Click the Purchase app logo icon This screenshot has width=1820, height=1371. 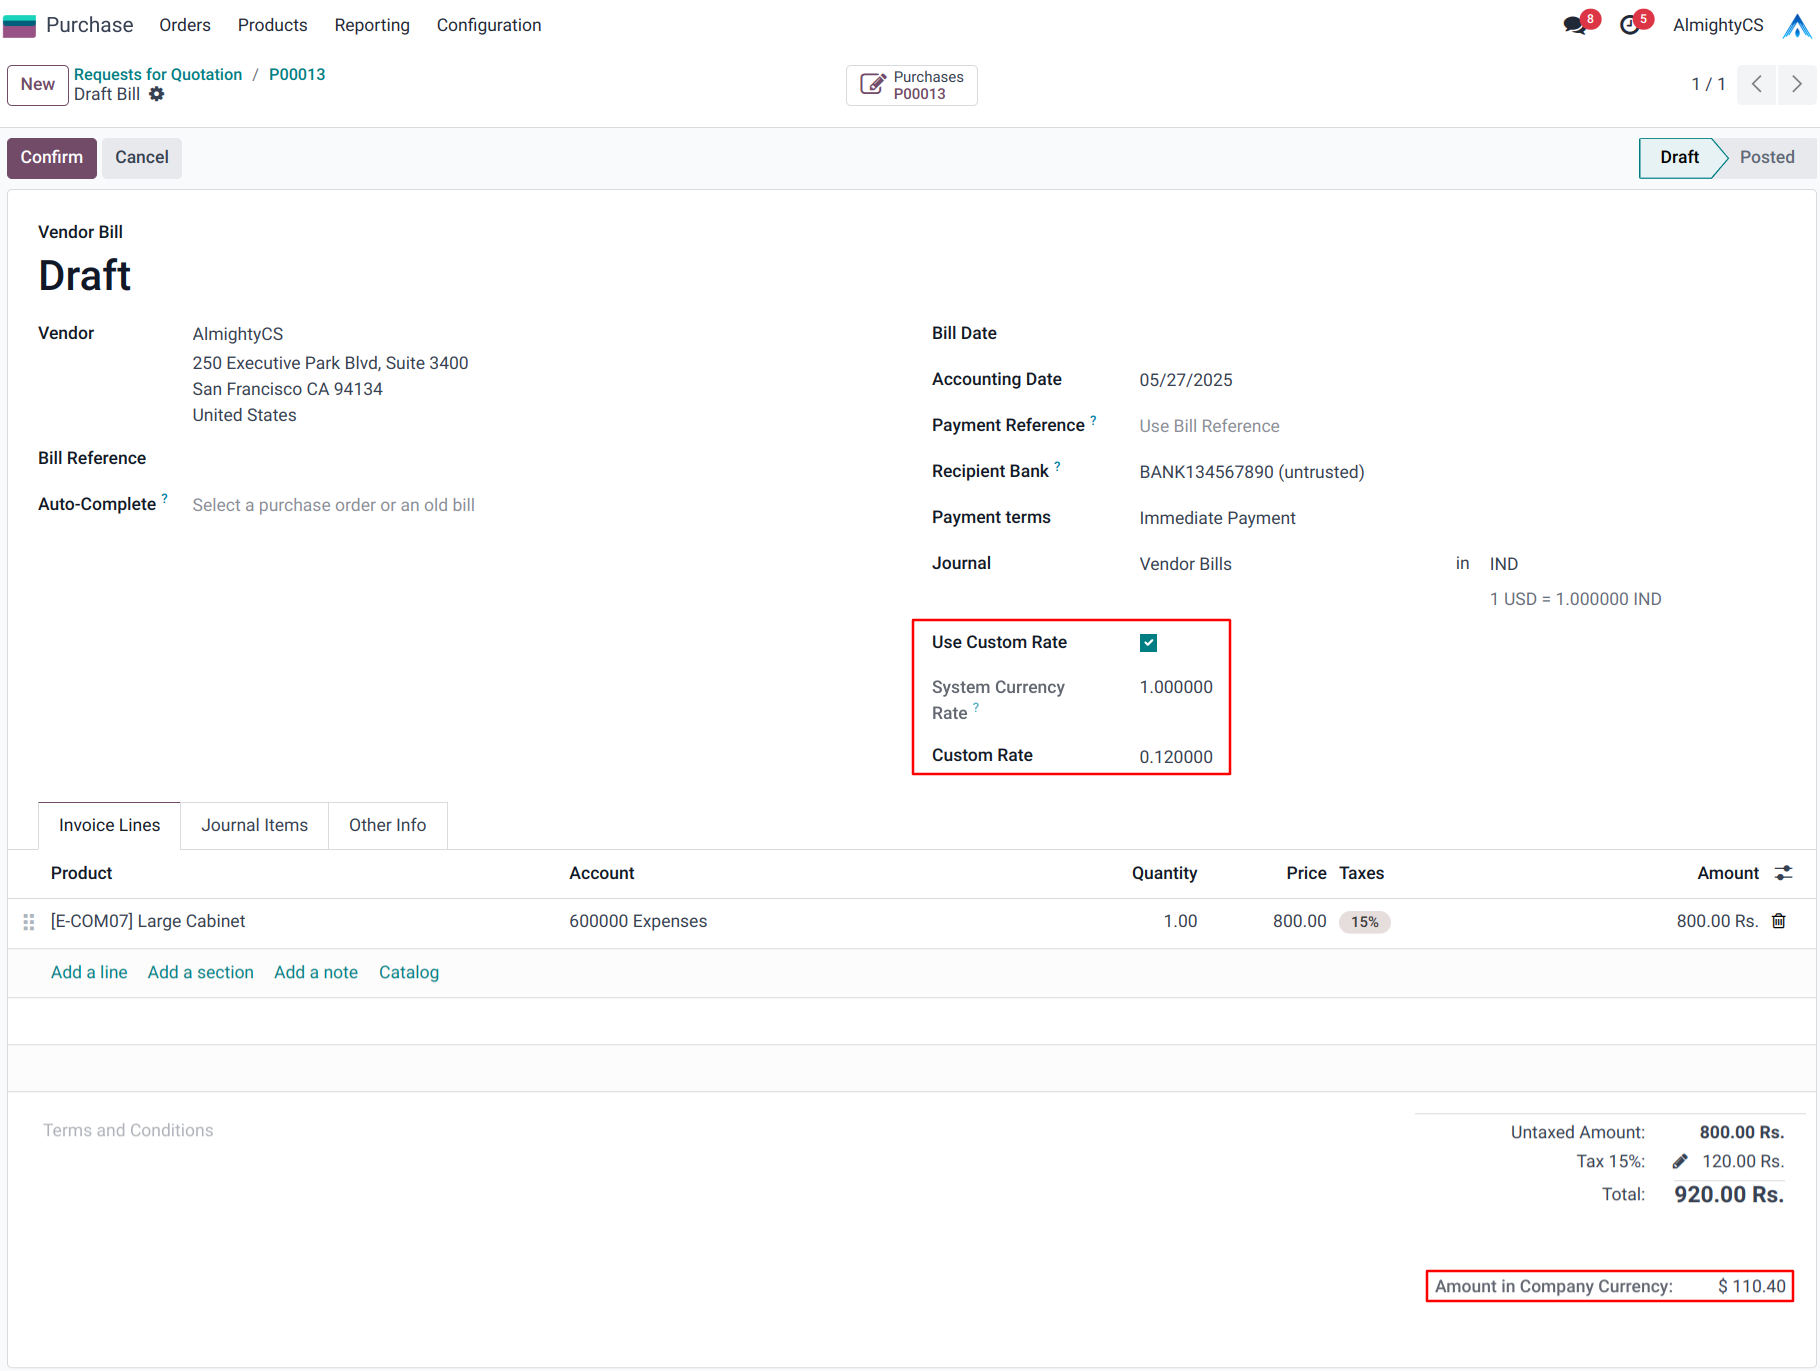[20, 25]
